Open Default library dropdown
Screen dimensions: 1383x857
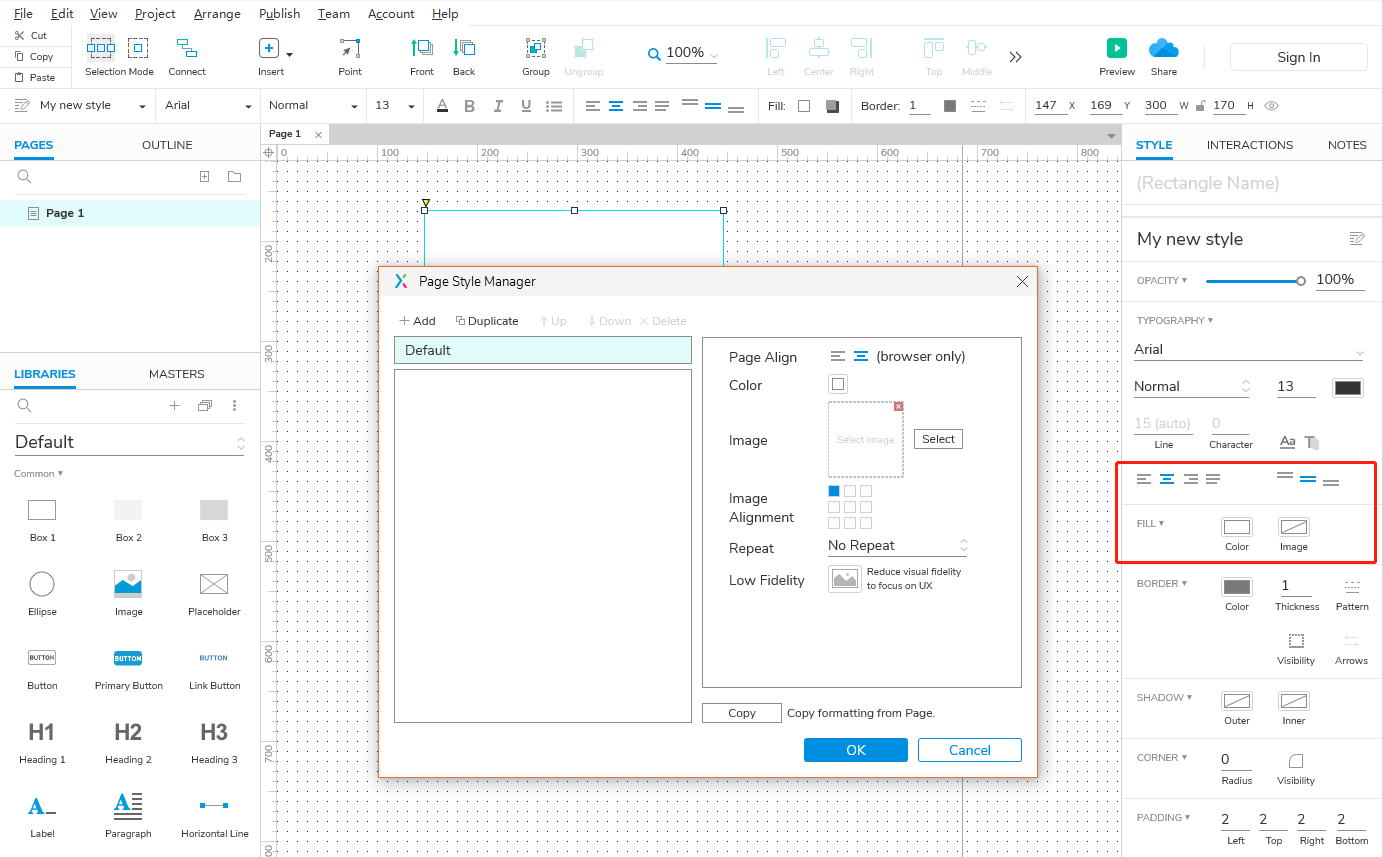click(130, 442)
